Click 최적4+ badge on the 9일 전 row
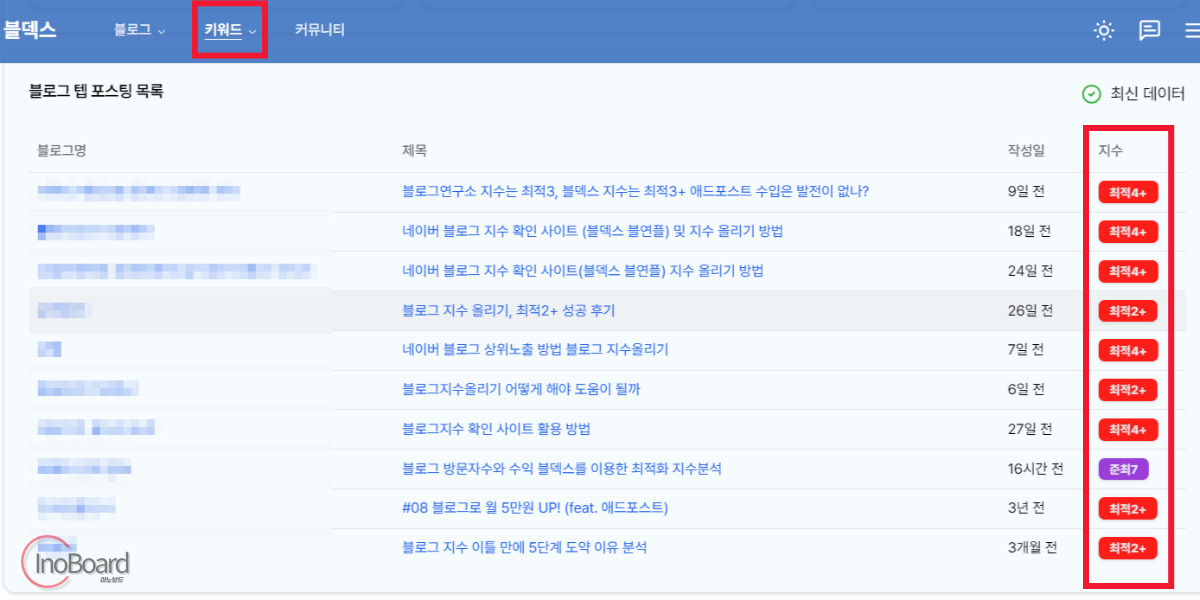 (1128, 192)
